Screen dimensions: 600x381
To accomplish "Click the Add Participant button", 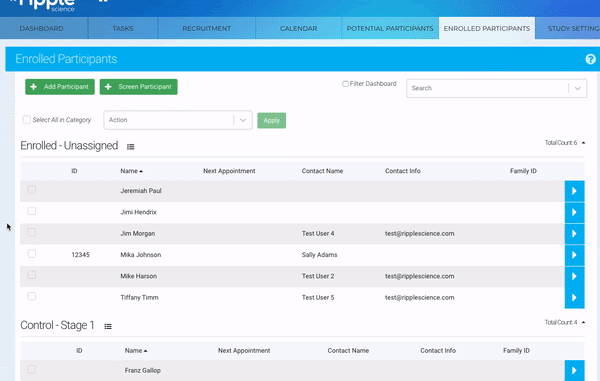I will coord(60,87).
